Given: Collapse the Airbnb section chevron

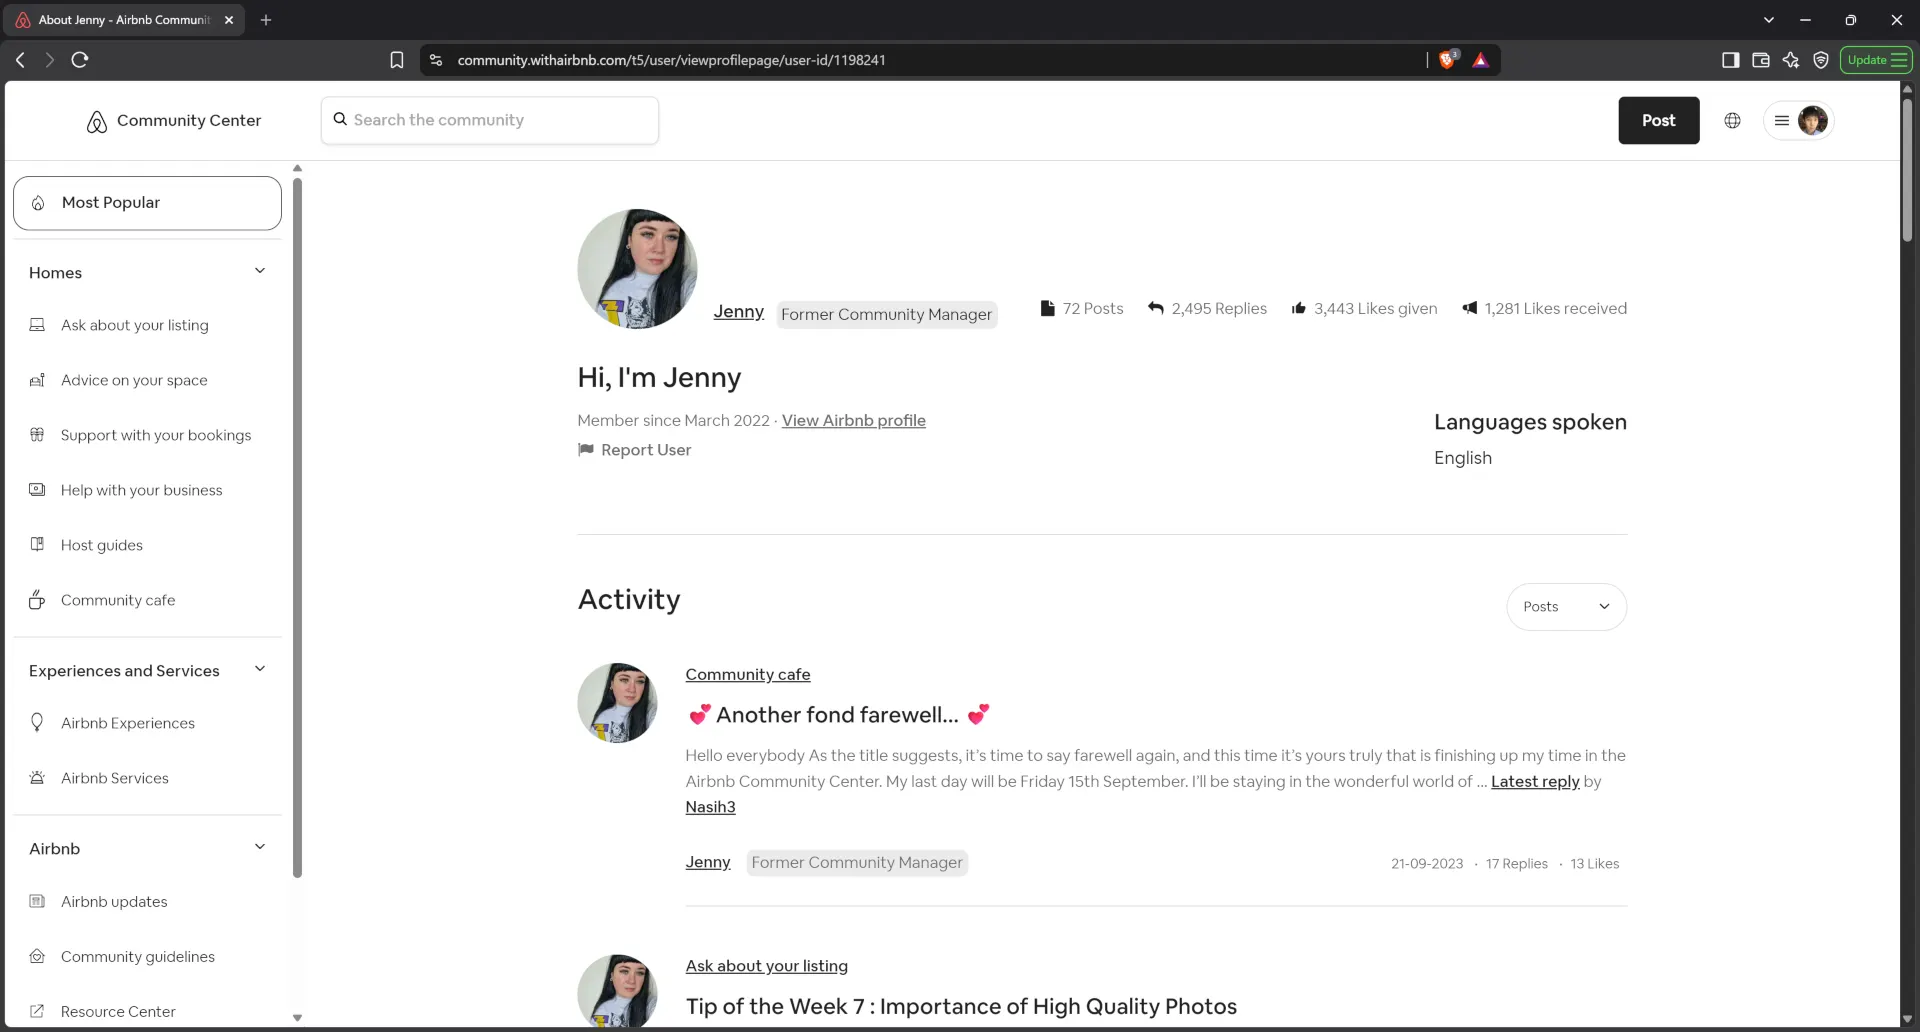Looking at the screenshot, I should [x=260, y=847].
